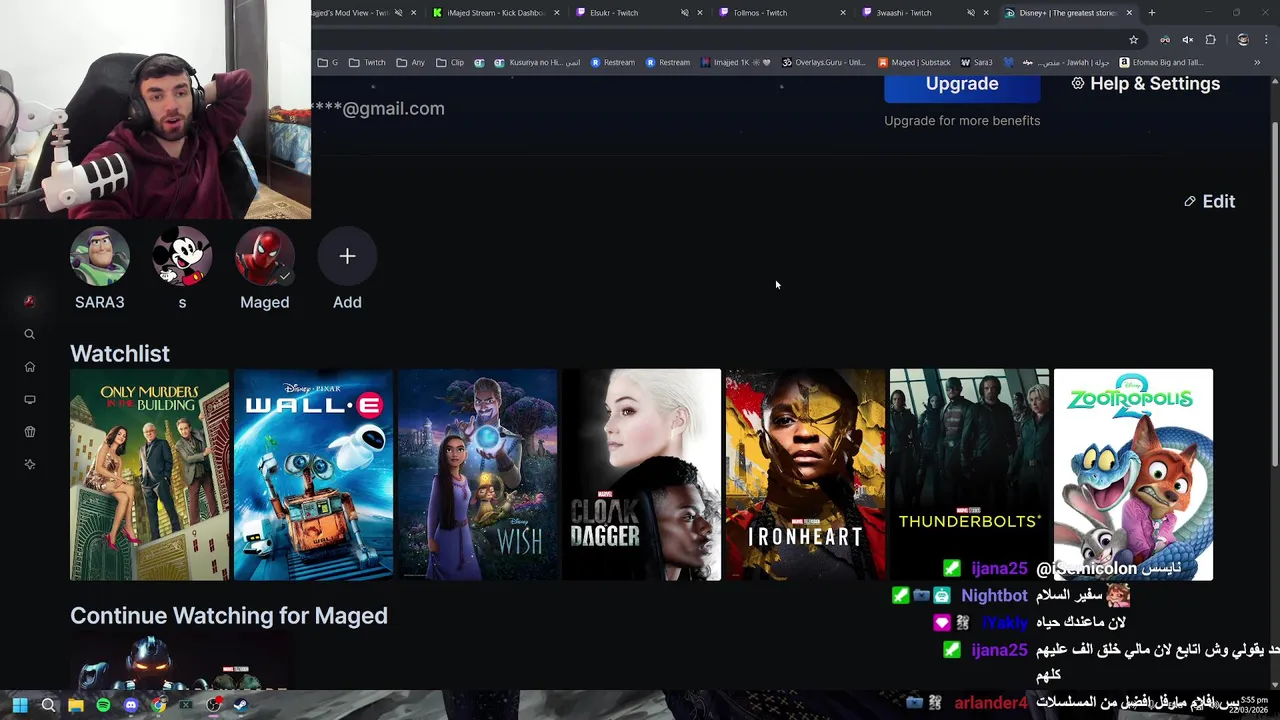Click the Watchlist section heading

[x=120, y=354]
